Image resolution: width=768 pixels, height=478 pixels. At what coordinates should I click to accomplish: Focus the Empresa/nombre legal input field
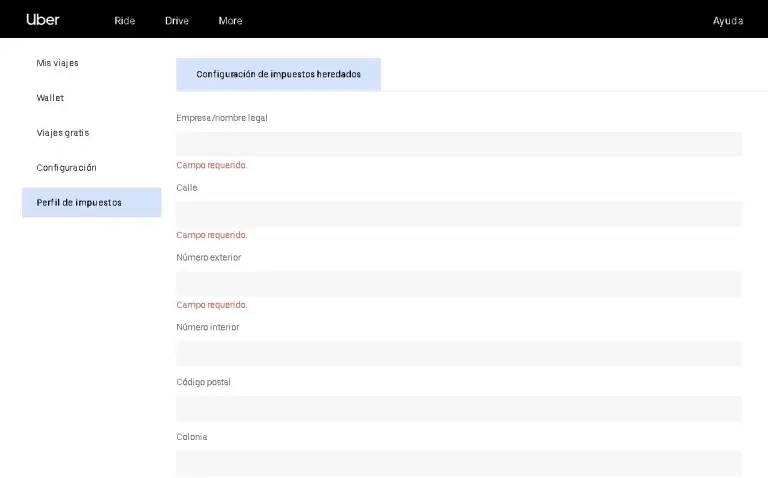(458, 144)
